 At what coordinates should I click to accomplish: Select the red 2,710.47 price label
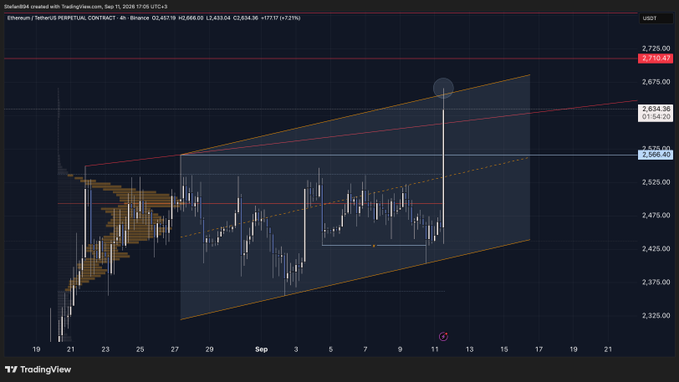click(656, 58)
